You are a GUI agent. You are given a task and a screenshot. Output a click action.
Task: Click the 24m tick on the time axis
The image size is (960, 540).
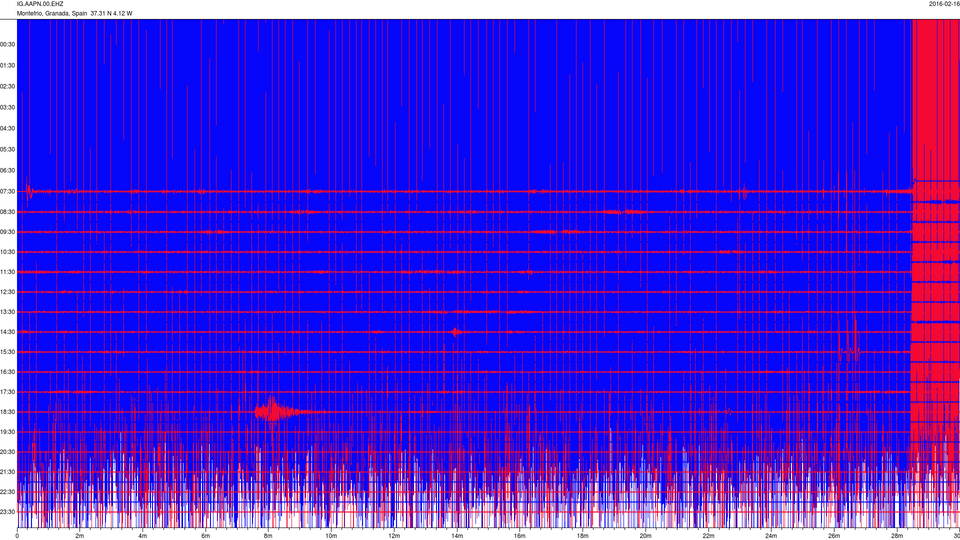771,536
